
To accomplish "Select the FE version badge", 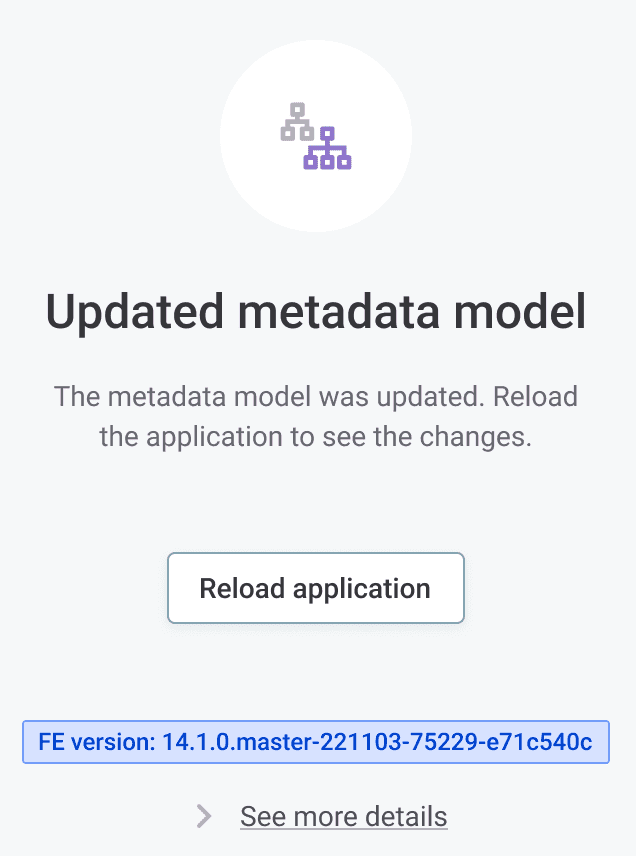I will pyautogui.click(x=316, y=743).
